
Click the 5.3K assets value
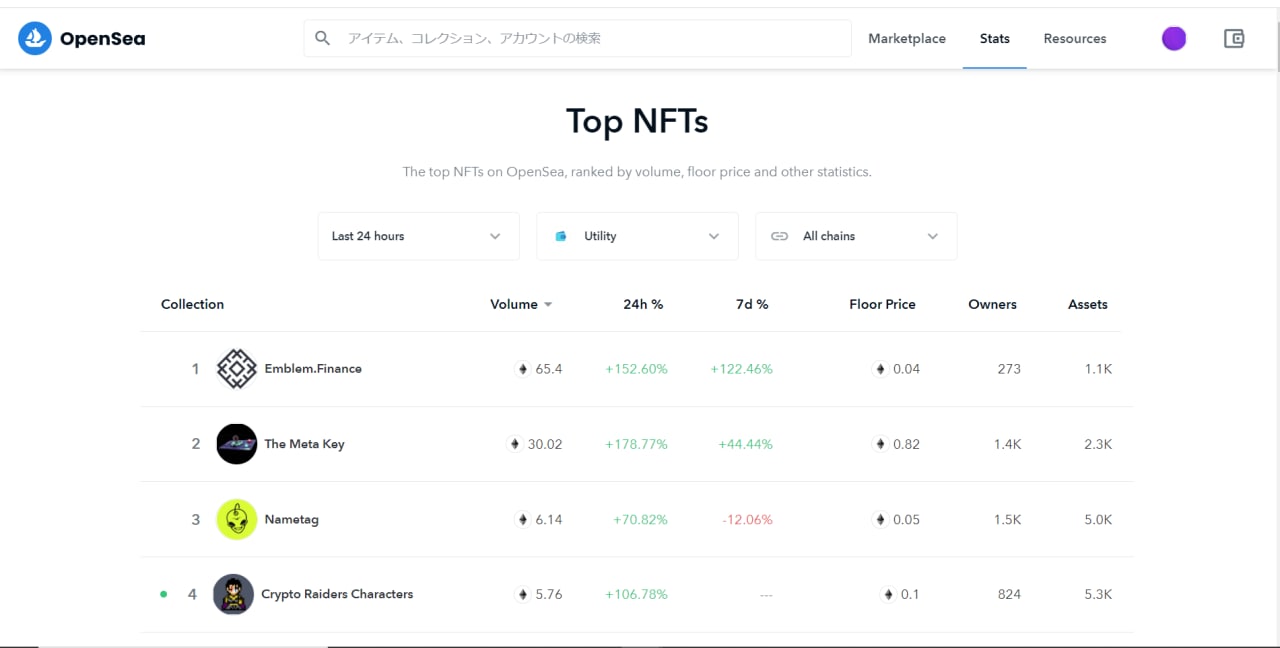tap(1098, 594)
